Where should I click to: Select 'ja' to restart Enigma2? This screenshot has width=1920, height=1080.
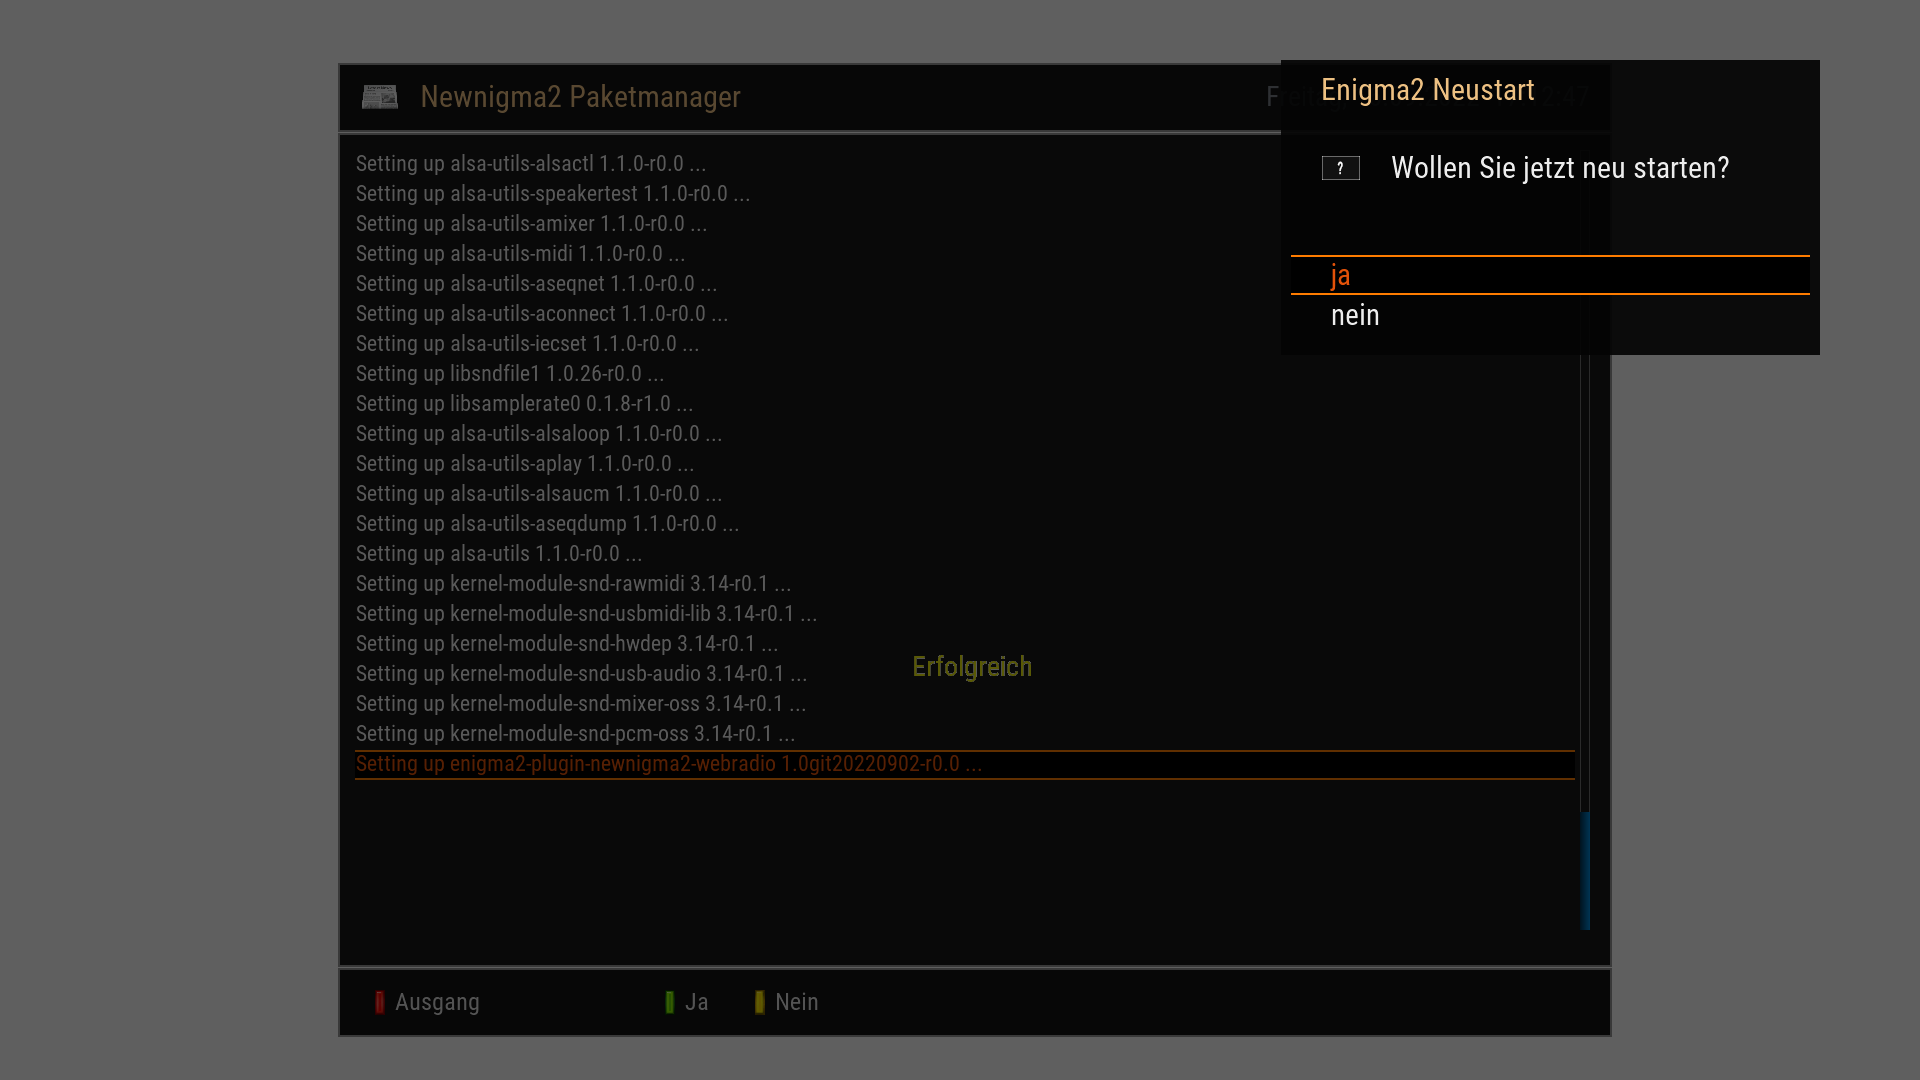pos(1341,276)
